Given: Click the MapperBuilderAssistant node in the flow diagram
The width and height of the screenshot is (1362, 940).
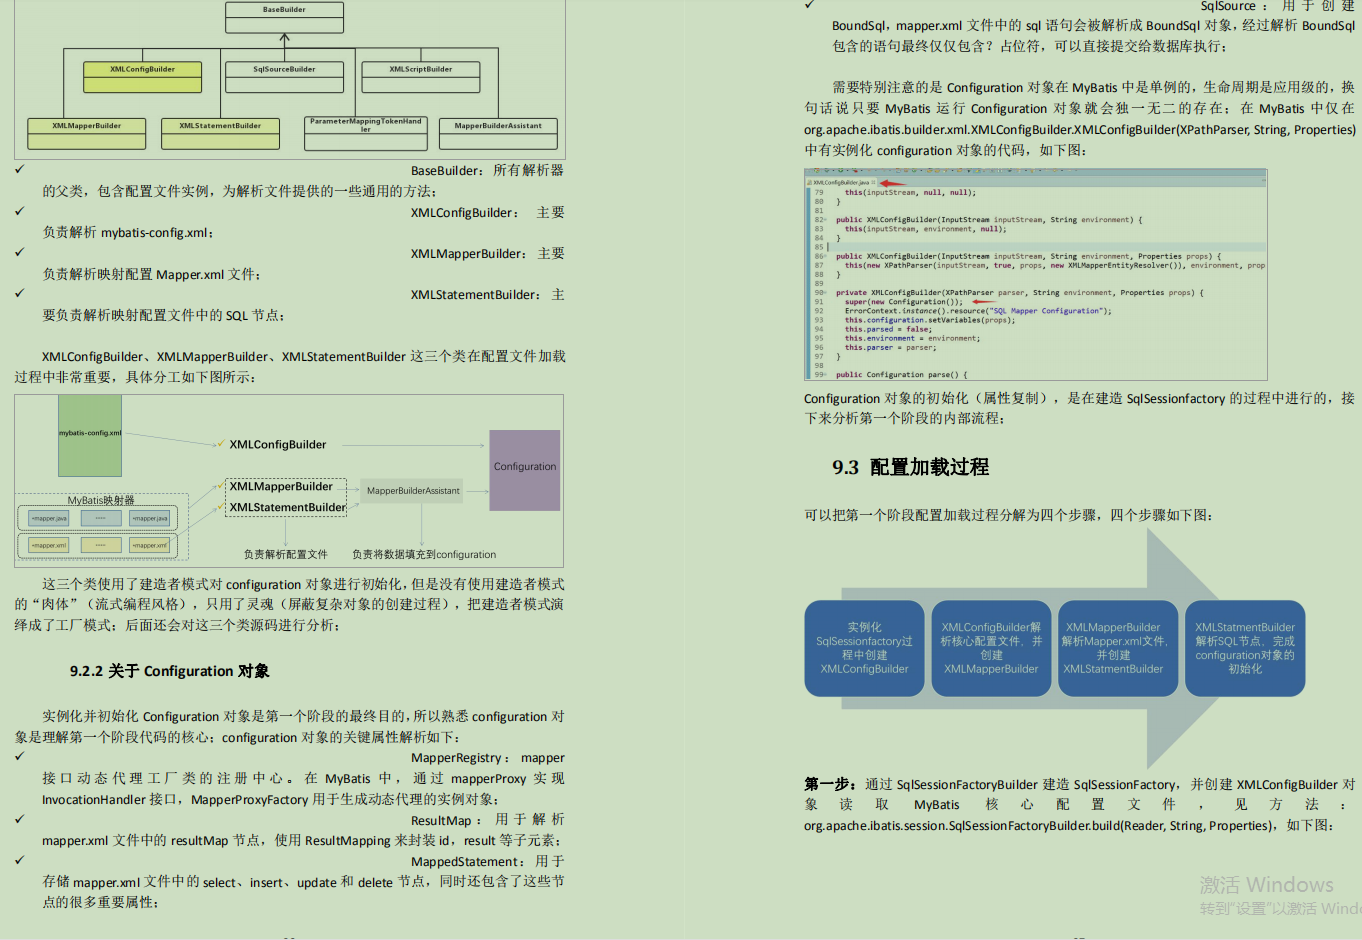Looking at the screenshot, I should point(413,491).
